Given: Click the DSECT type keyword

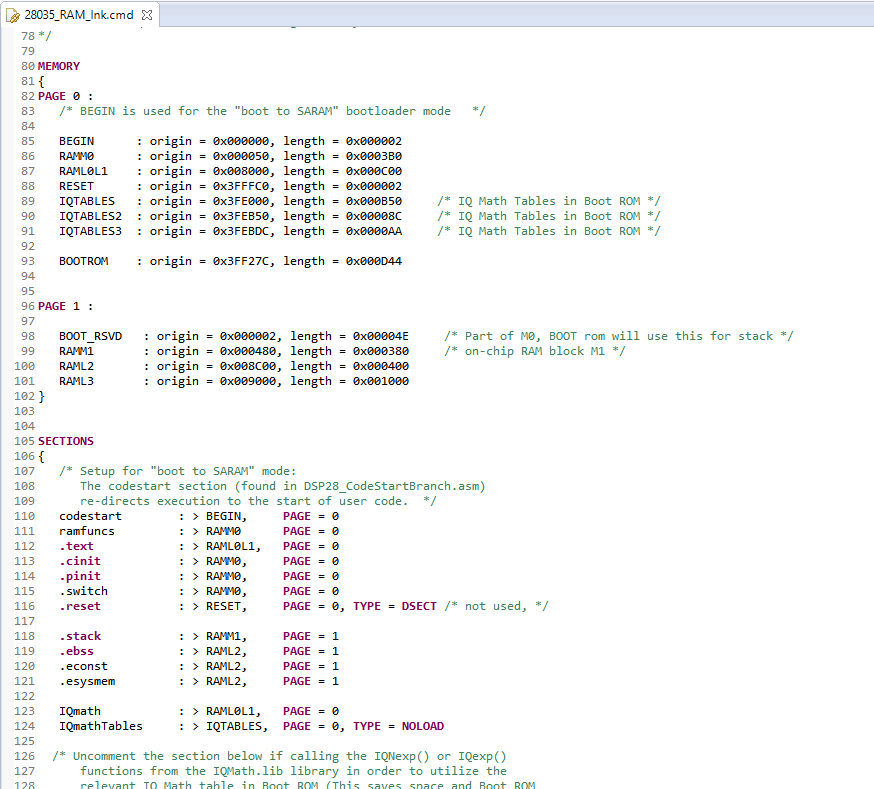Looking at the screenshot, I should [x=419, y=606].
